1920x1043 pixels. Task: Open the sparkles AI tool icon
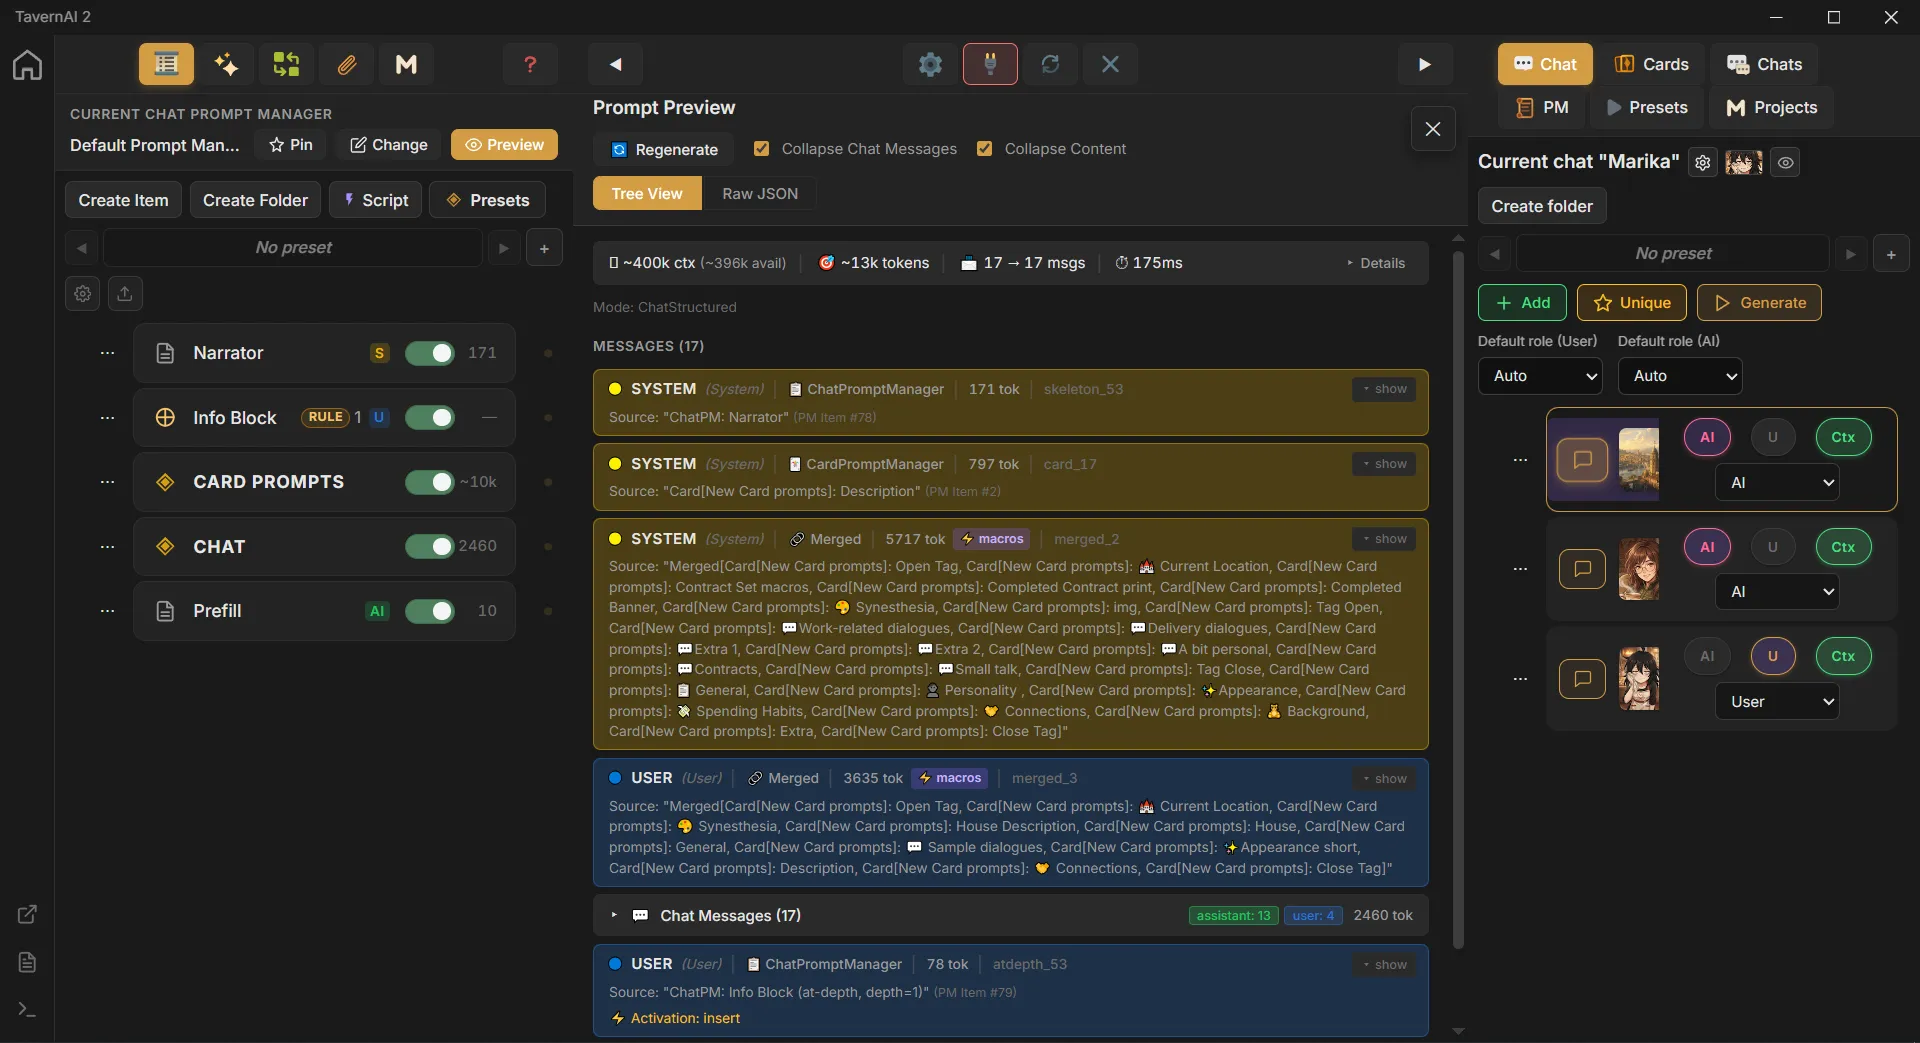pyautogui.click(x=226, y=64)
